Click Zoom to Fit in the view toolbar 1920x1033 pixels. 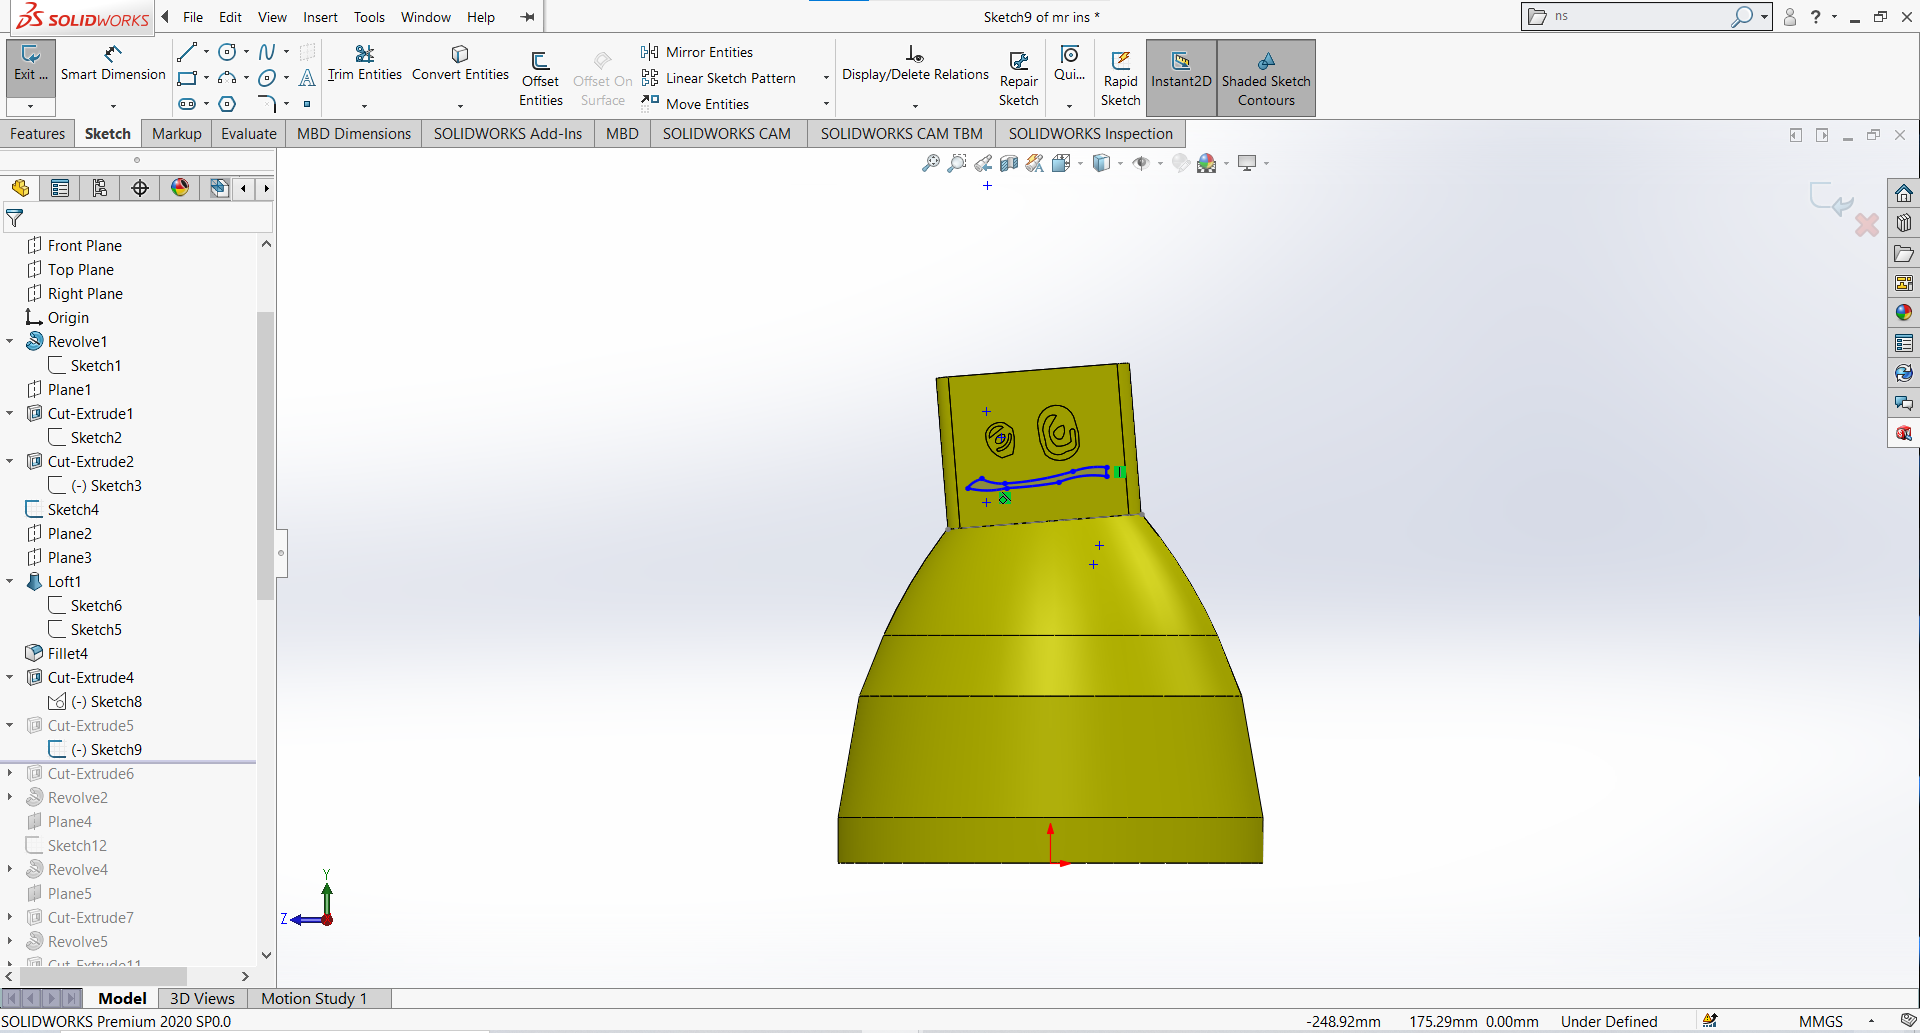[x=931, y=163]
